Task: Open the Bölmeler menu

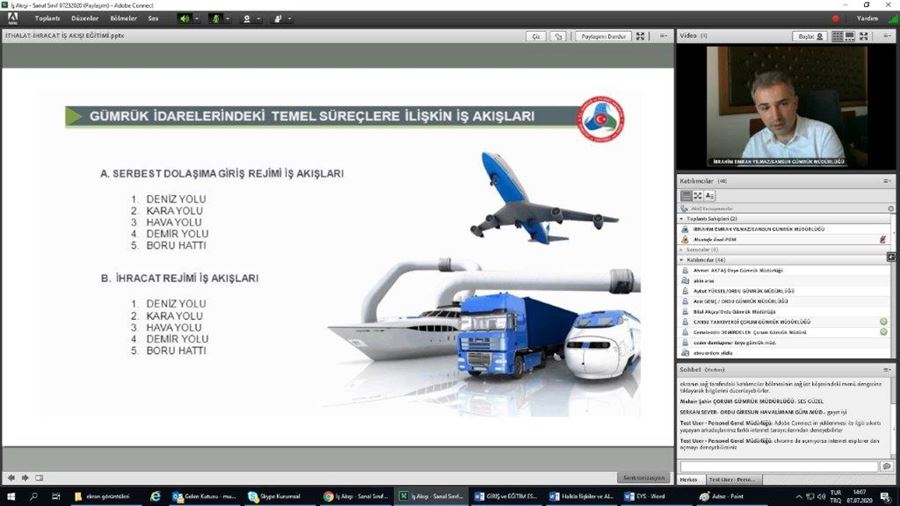Action: click(x=123, y=18)
